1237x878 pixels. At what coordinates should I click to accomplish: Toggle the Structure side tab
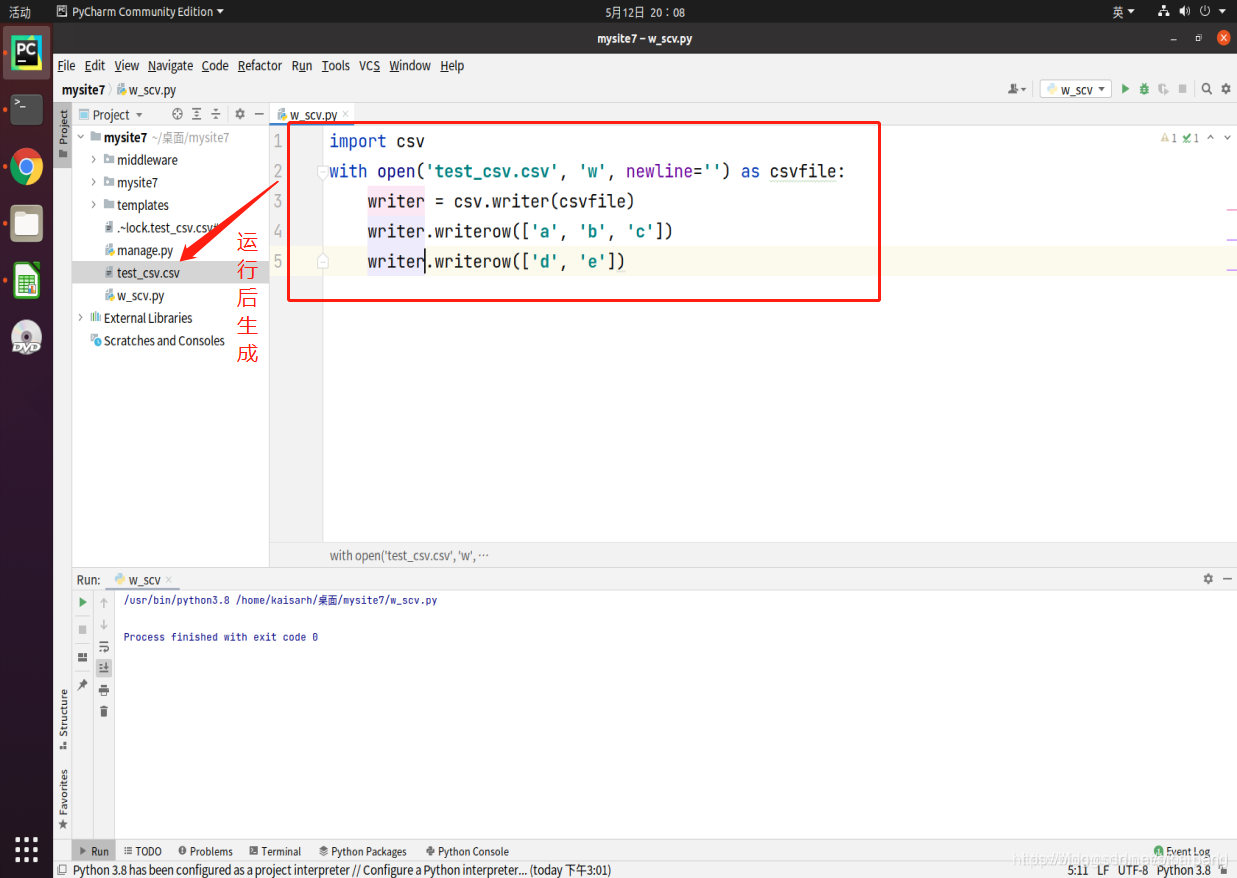click(63, 718)
